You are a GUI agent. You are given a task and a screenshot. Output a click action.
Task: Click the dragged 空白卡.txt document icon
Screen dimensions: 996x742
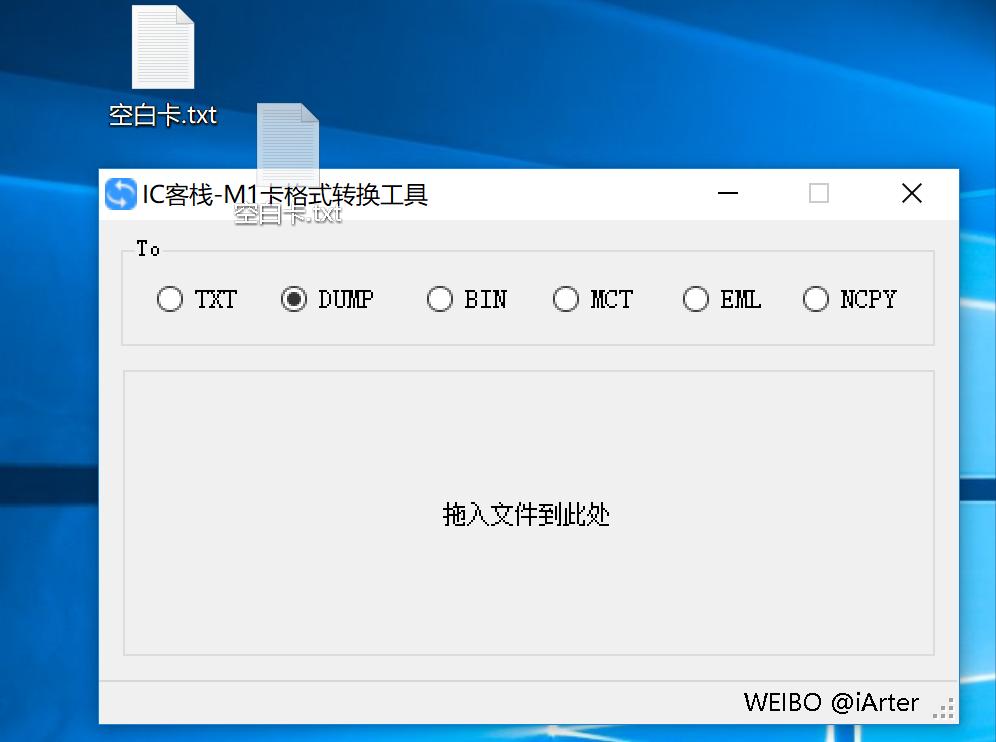[288, 145]
